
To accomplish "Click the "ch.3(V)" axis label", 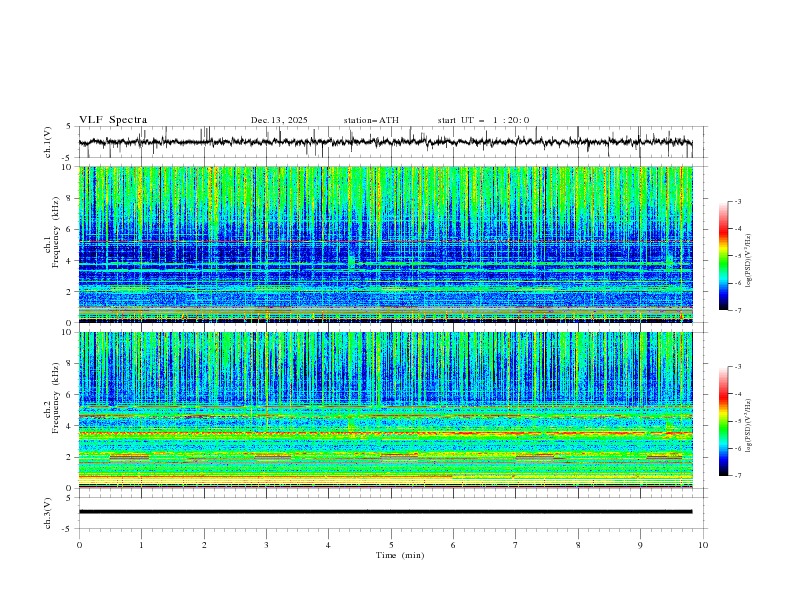I will point(48,513).
